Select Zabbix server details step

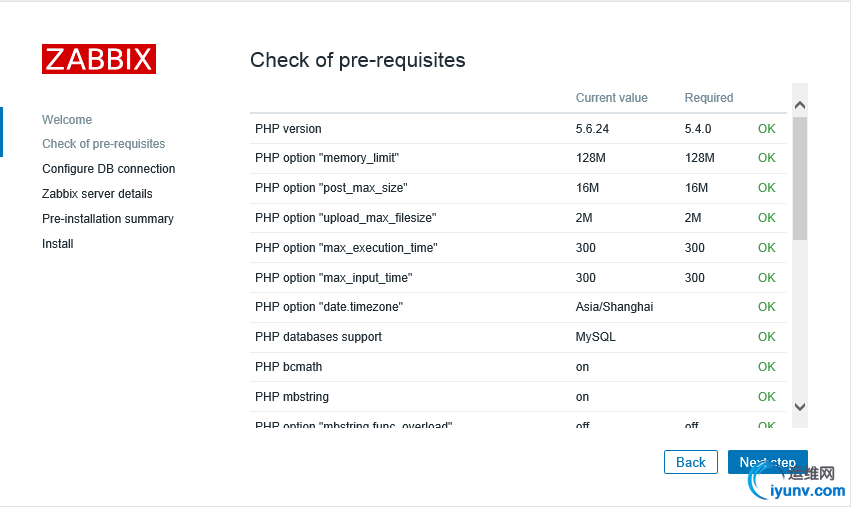[97, 194]
